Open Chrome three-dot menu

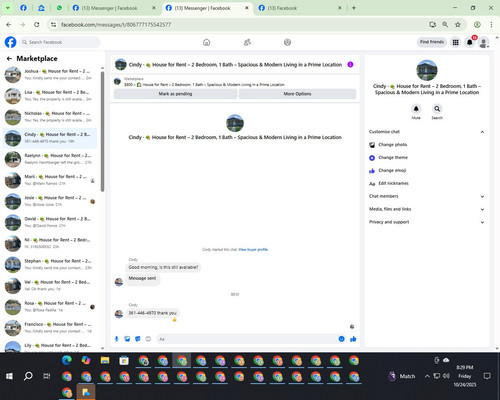point(491,25)
